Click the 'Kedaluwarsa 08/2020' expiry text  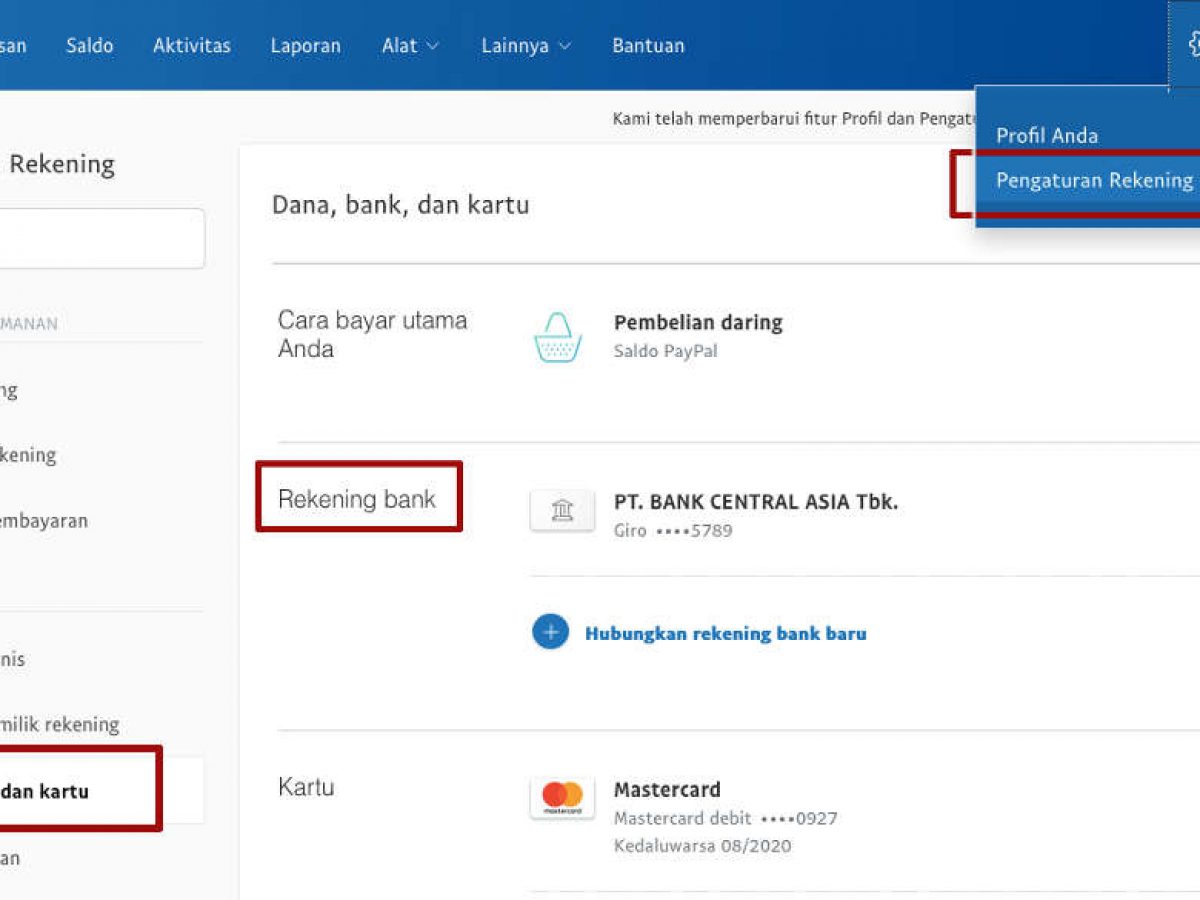point(702,846)
